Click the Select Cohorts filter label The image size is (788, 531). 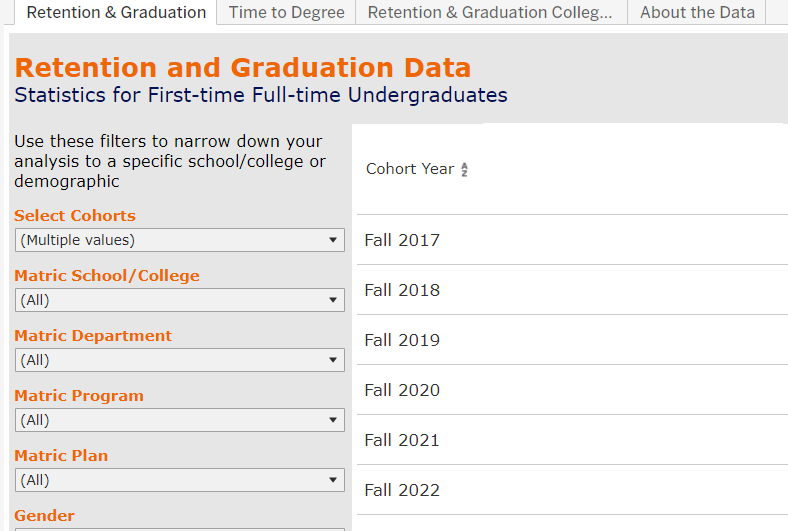(75, 216)
